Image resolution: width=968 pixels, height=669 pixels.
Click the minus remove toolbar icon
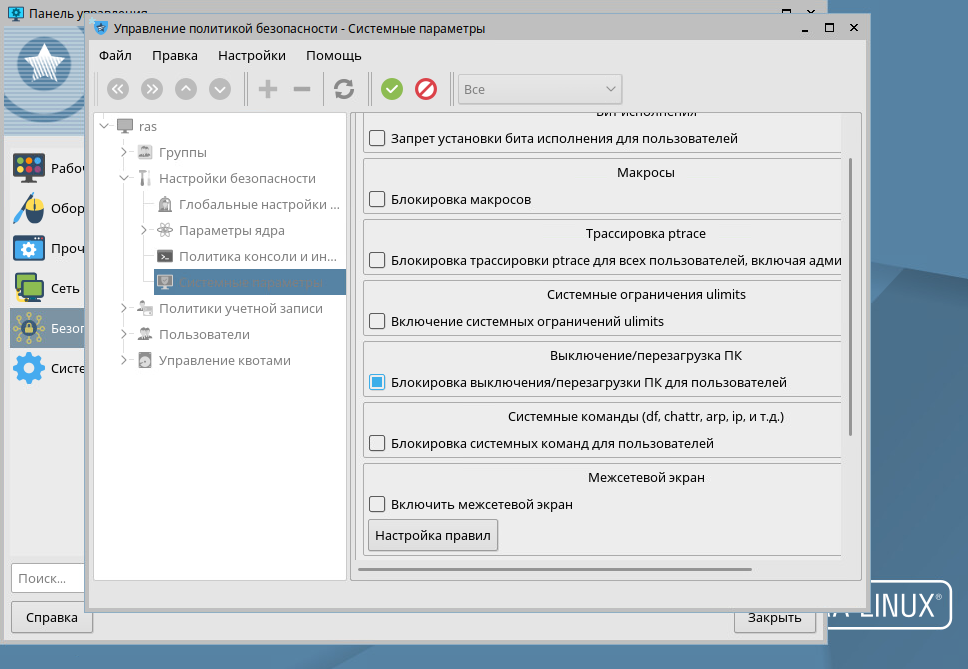tap(301, 89)
